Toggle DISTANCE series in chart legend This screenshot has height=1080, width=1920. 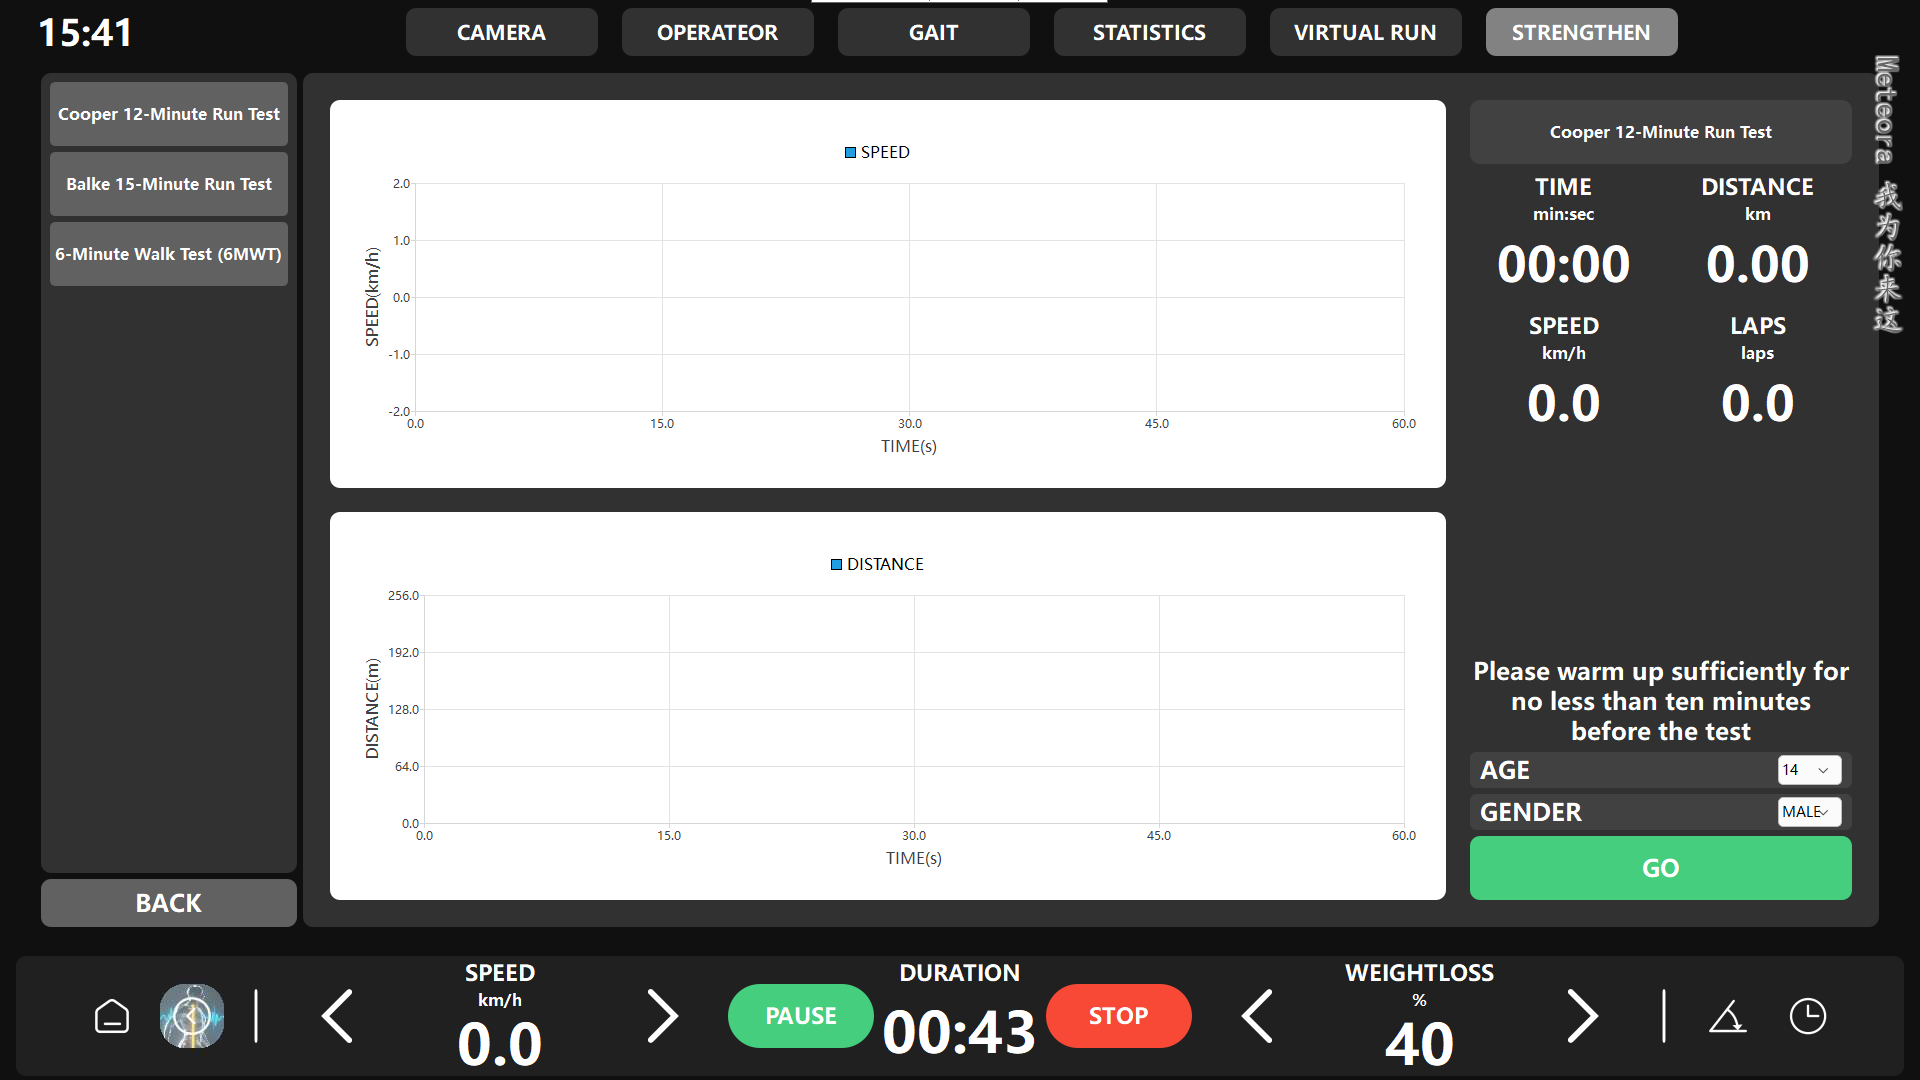(877, 564)
